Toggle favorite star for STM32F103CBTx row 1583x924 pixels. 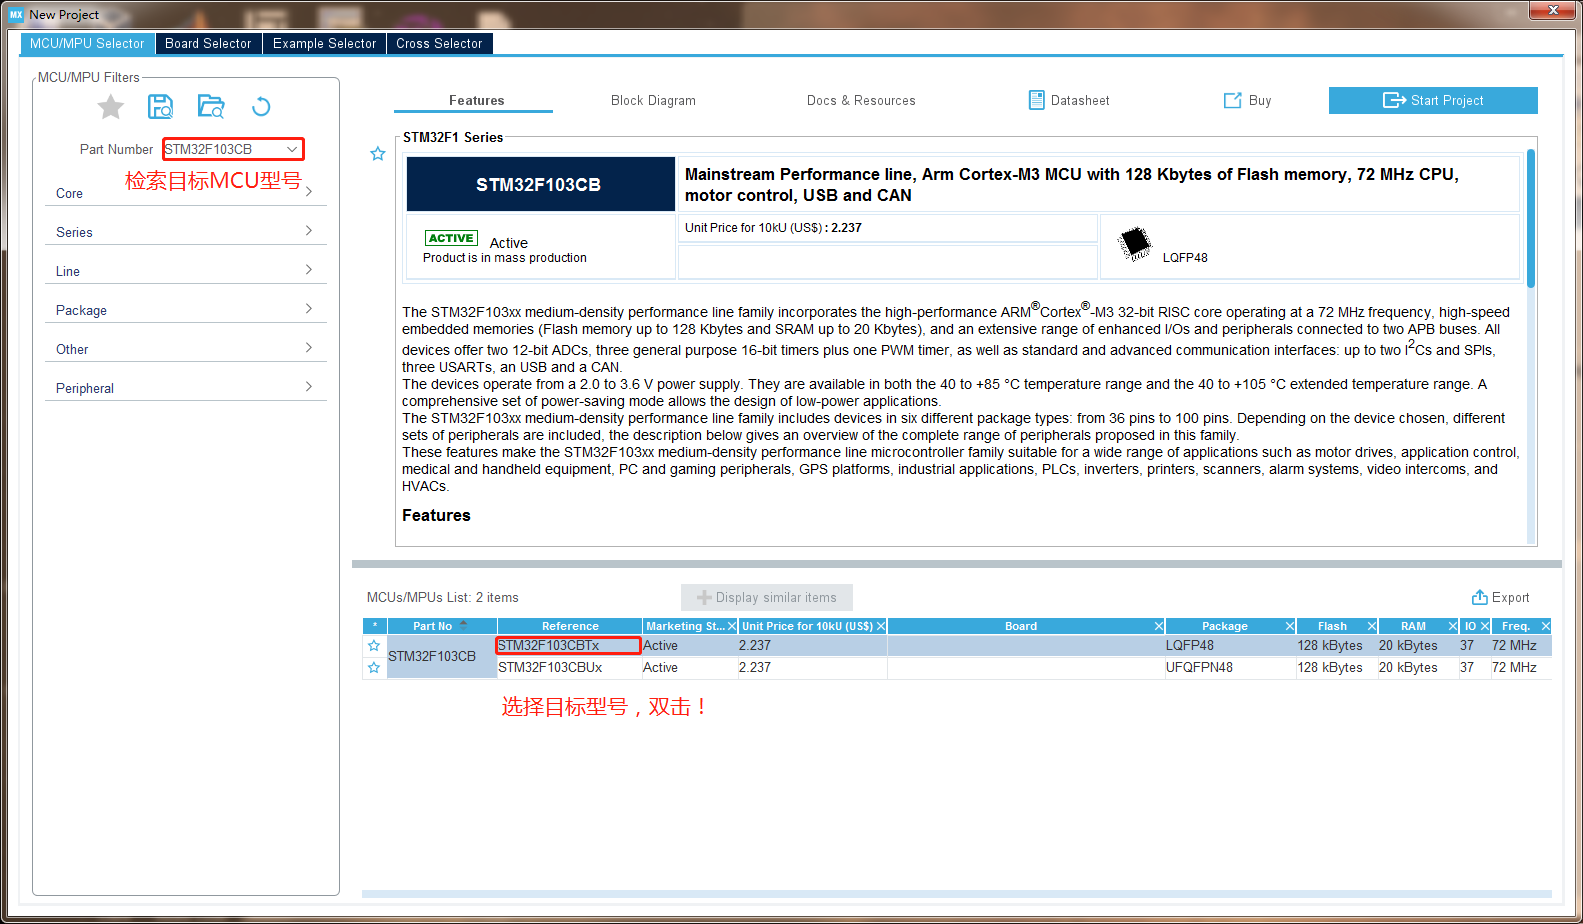point(374,646)
